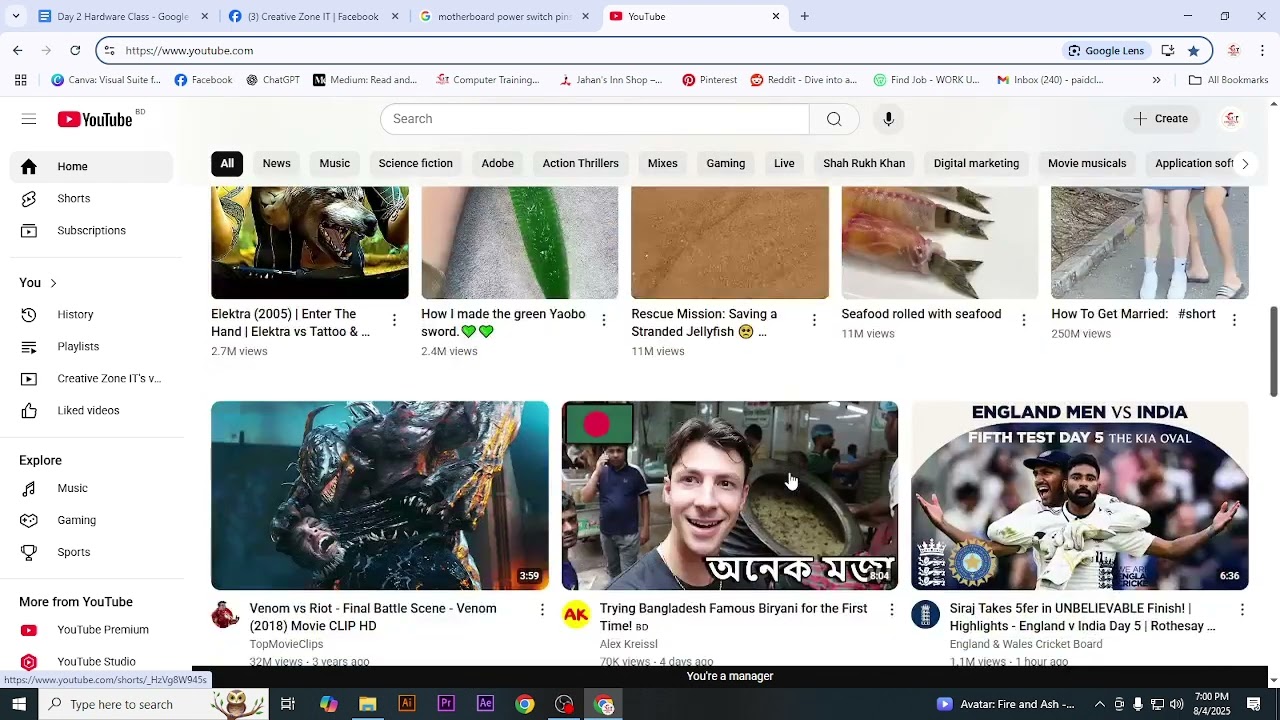Open Playlists in the sidebar
This screenshot has height=720, width=1280.
pos(91,346)
